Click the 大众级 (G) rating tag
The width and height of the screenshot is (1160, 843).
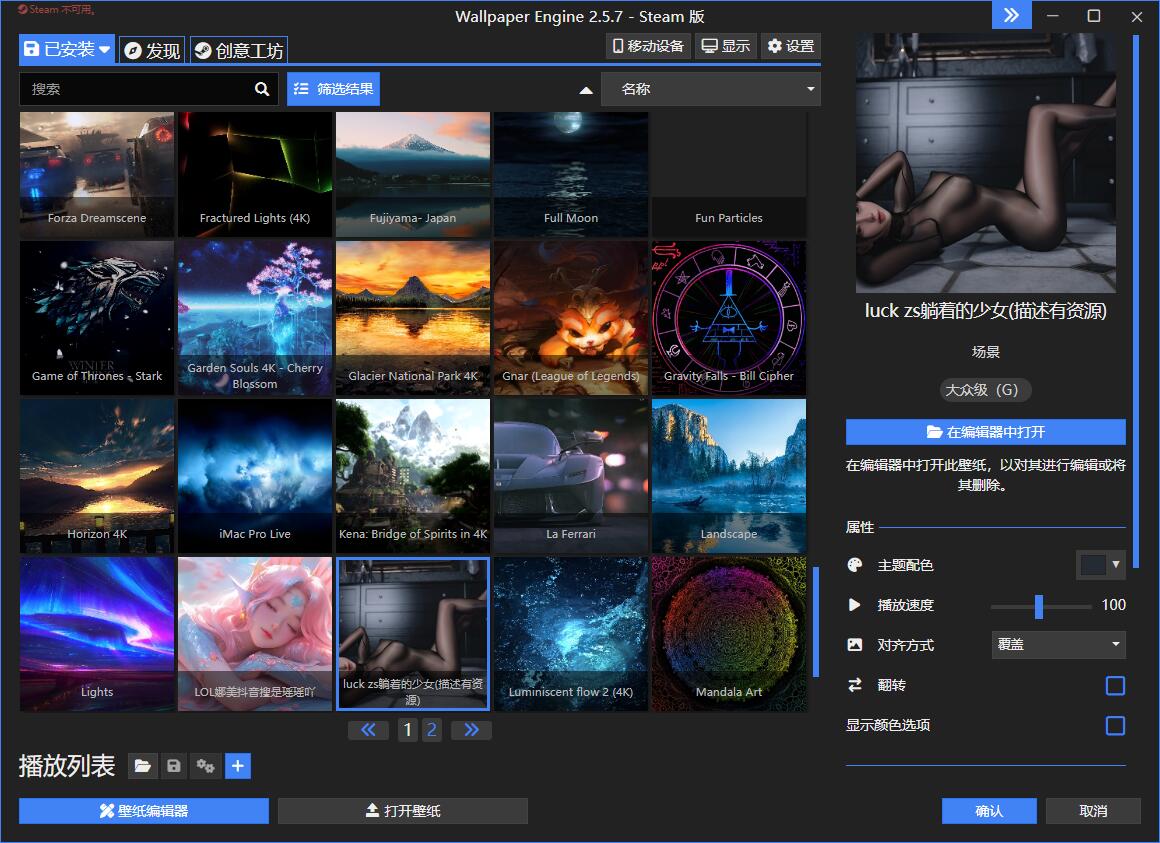(x=985, y=390)
